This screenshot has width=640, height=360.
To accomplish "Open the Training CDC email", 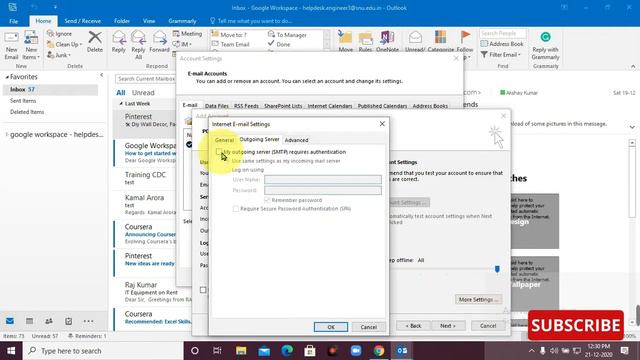I will (146, 178).
